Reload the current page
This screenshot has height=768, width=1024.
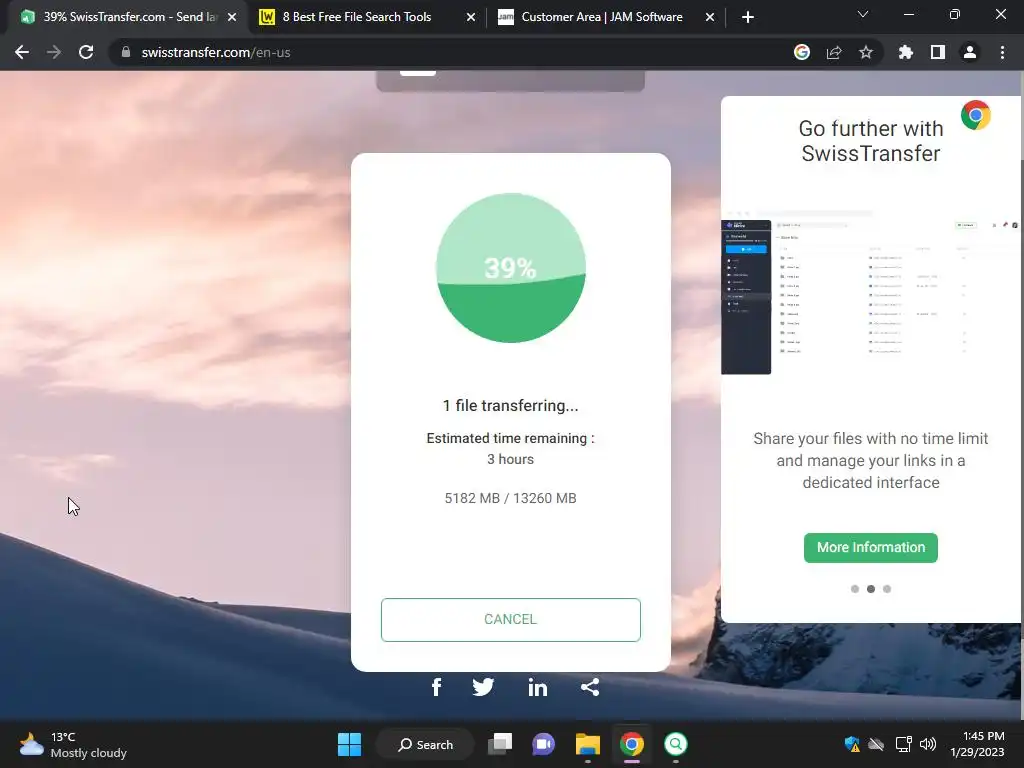(86, 52)
